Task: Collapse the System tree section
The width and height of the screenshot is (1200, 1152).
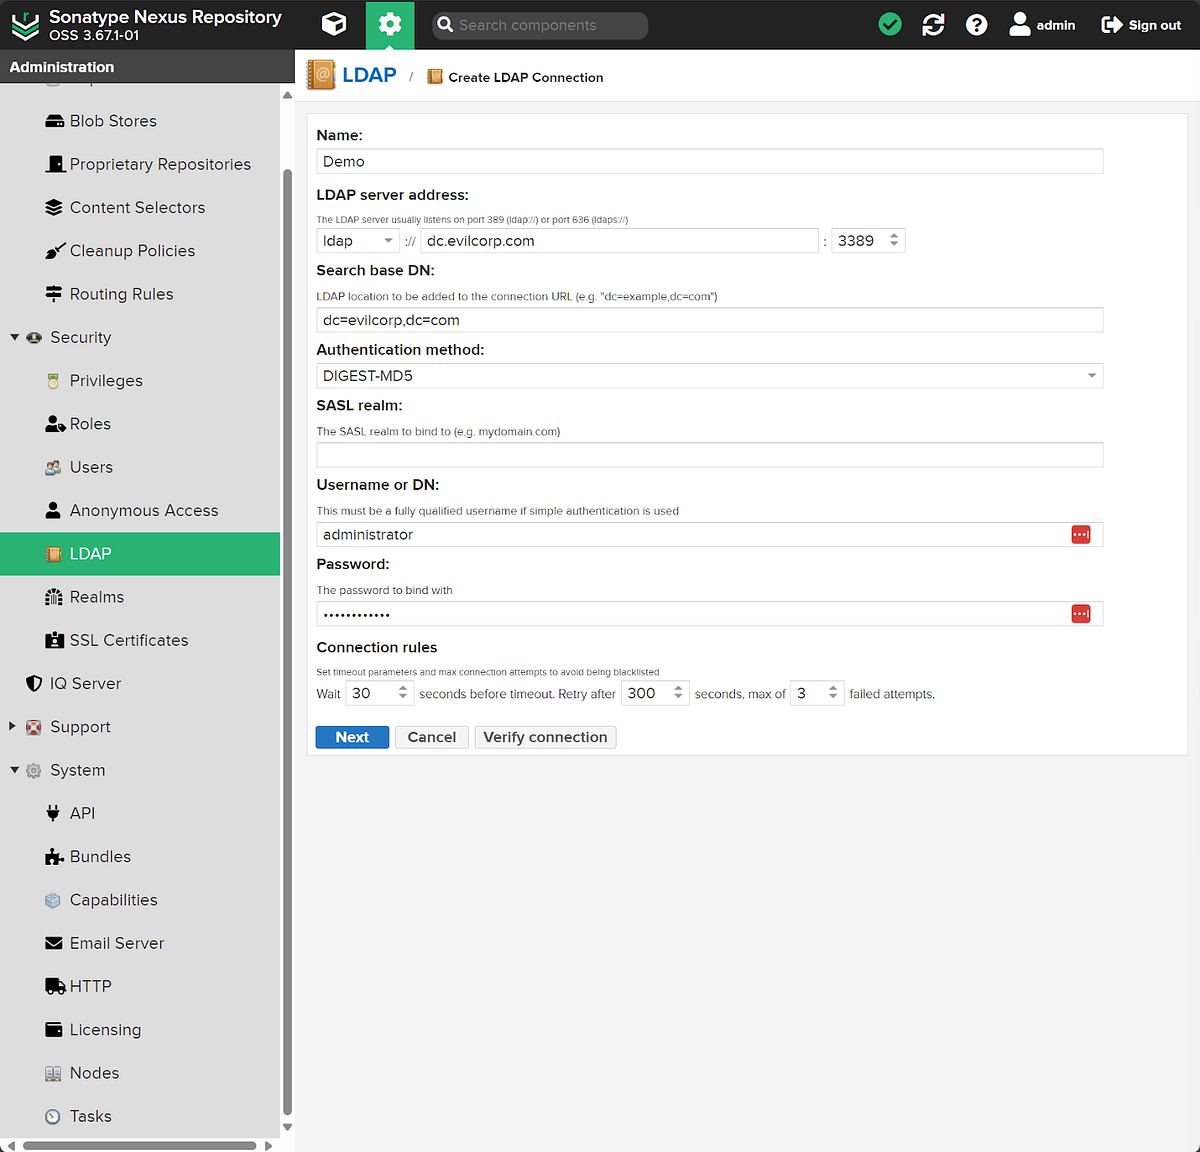Action: 14,770
